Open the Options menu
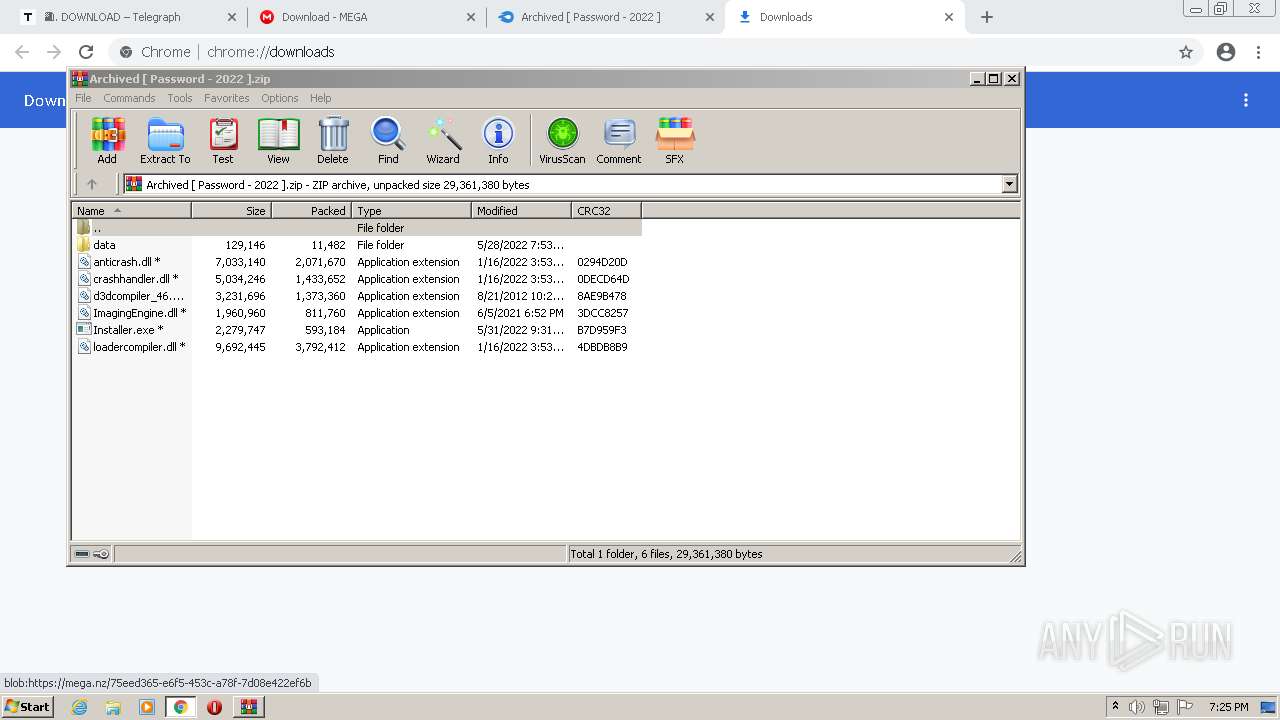Viewport: 1280px width, 720px height. [x=280, y=98]
